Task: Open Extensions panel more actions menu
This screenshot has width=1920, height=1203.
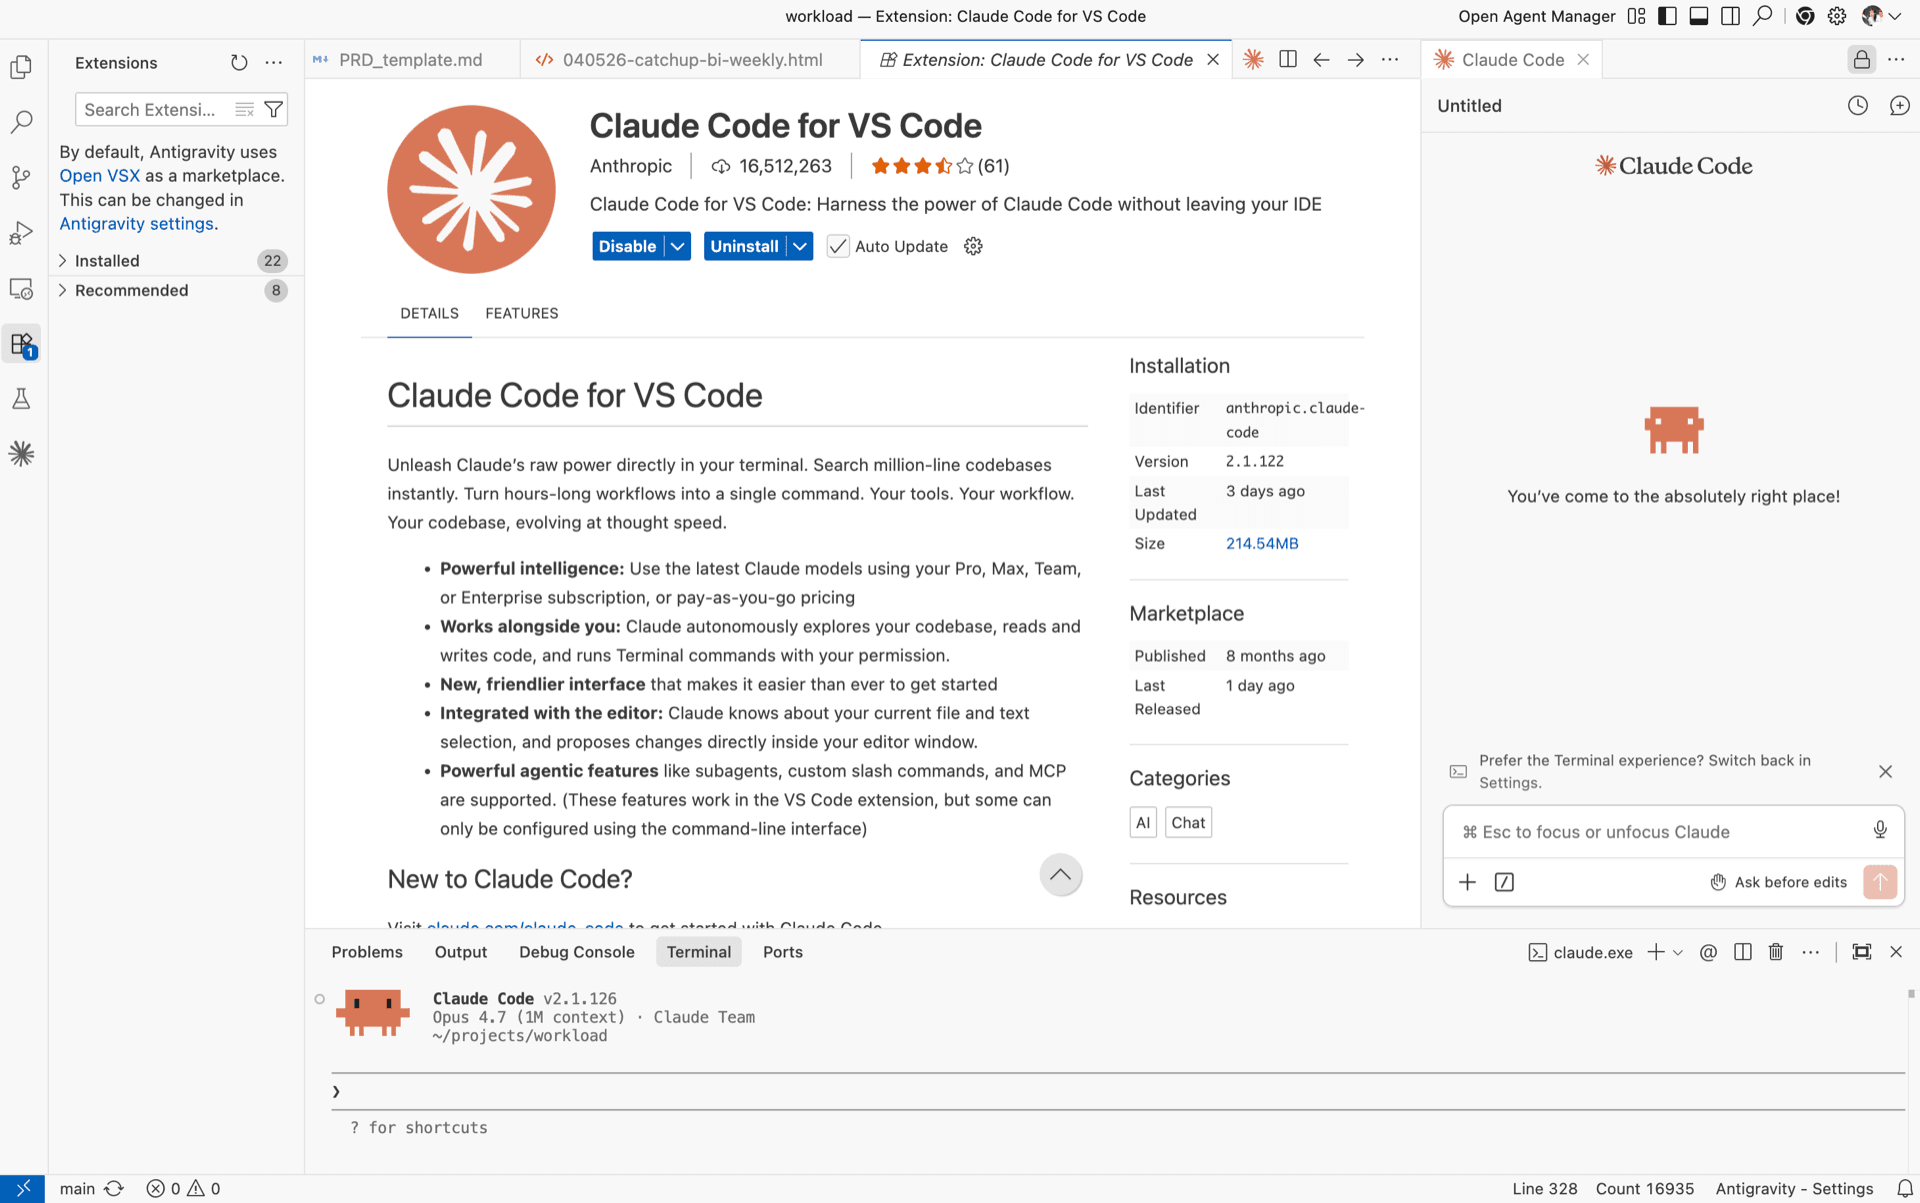Action: (273, 63)
